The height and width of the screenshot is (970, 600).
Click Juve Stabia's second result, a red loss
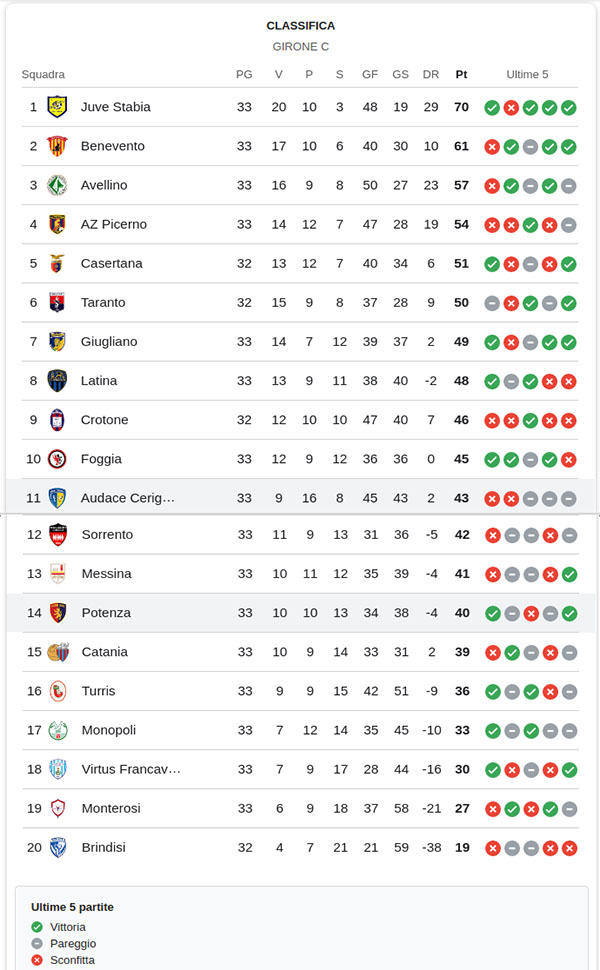[511, 108]
